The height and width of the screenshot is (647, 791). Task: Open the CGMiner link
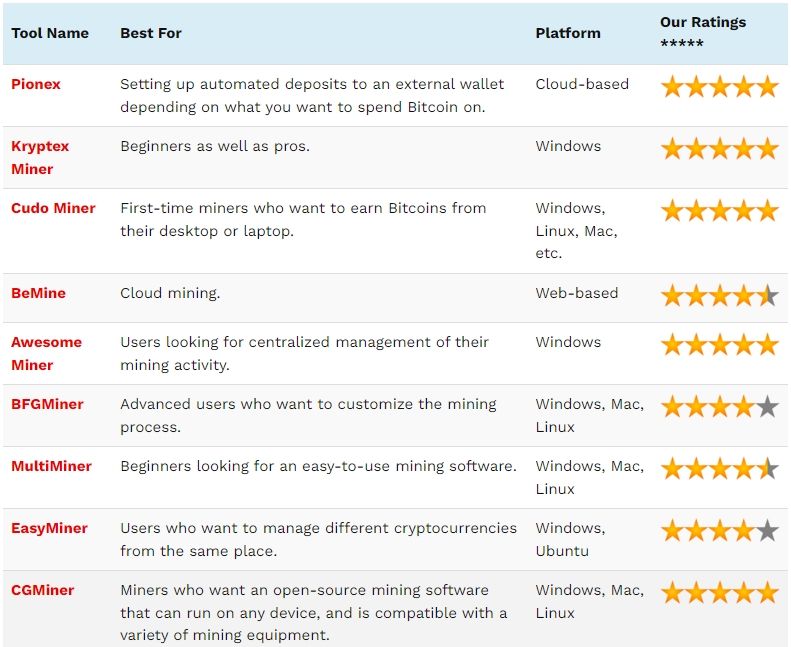pos(42,590)
